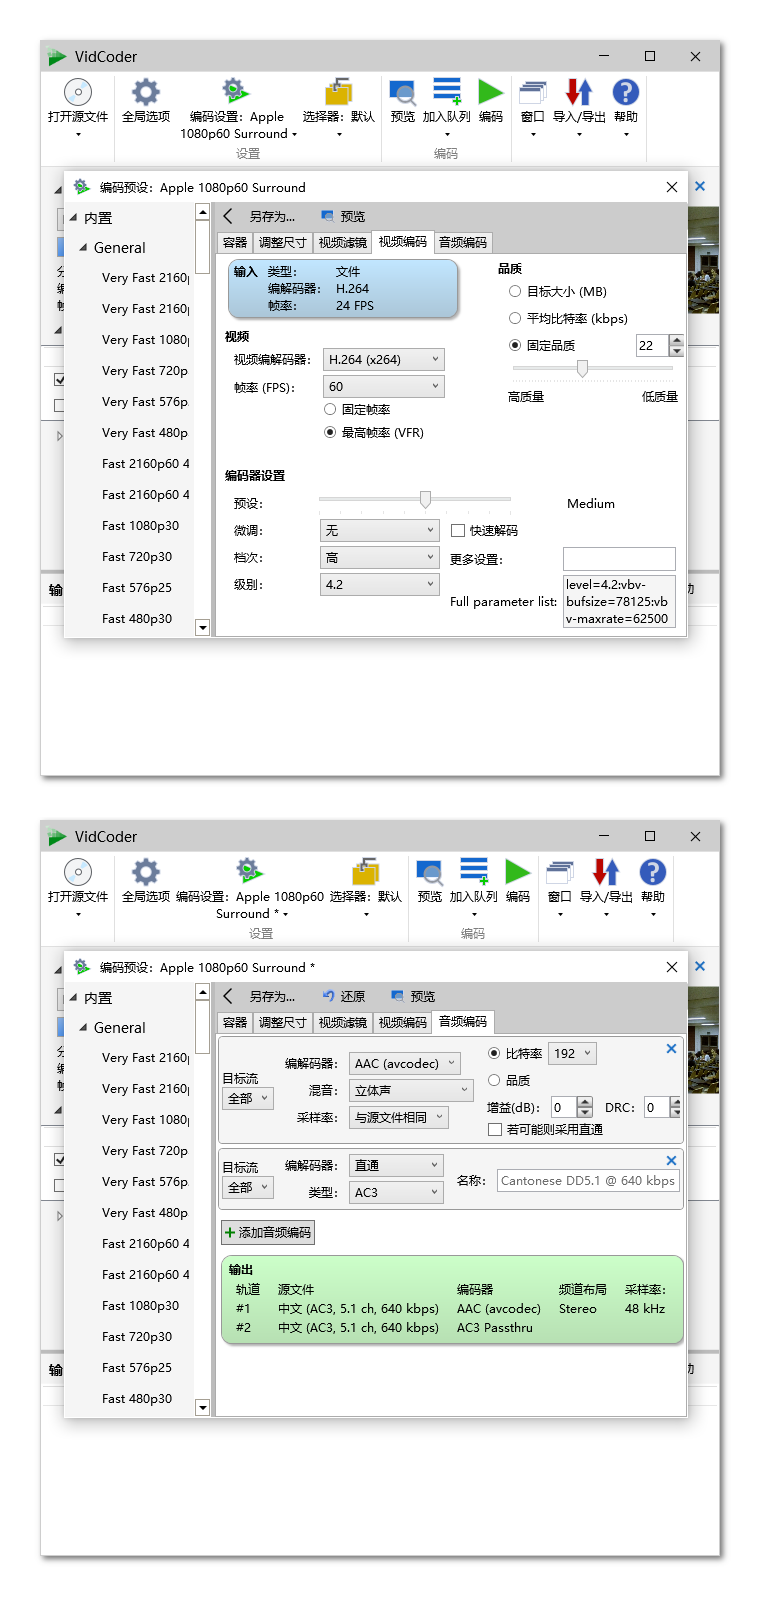The image size is (761, 1597).
Task: Select 目标大小 (MB) quality option
Action: coord(515,292)
